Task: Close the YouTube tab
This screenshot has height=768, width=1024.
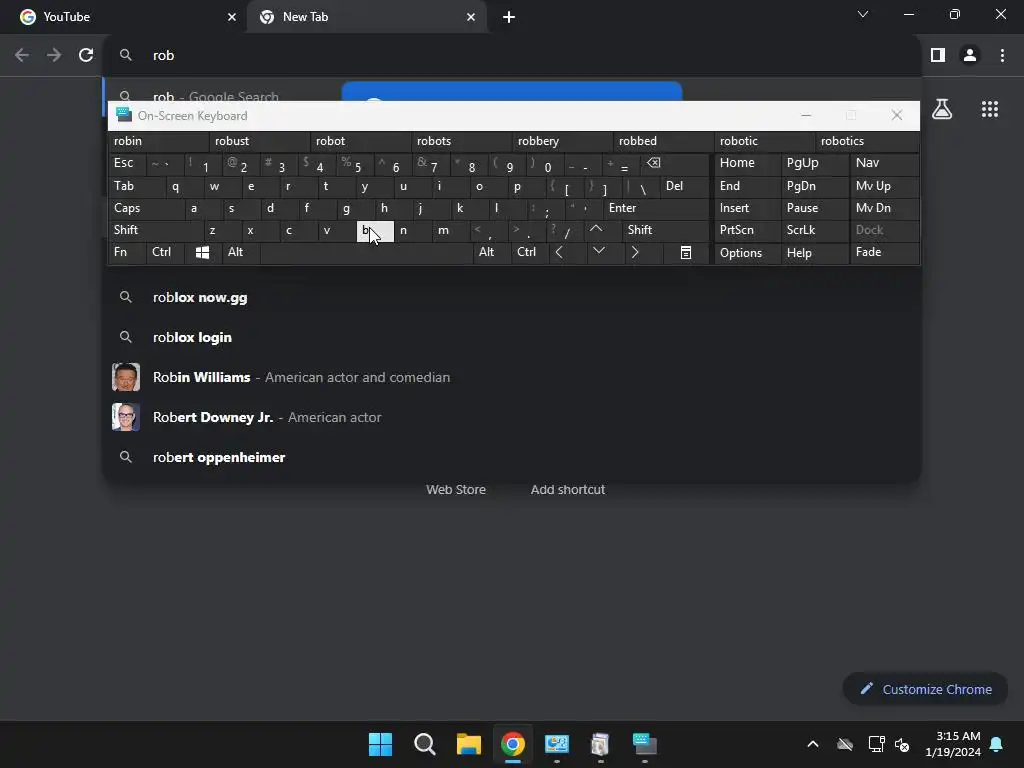Action: click(x=232, y=17)
